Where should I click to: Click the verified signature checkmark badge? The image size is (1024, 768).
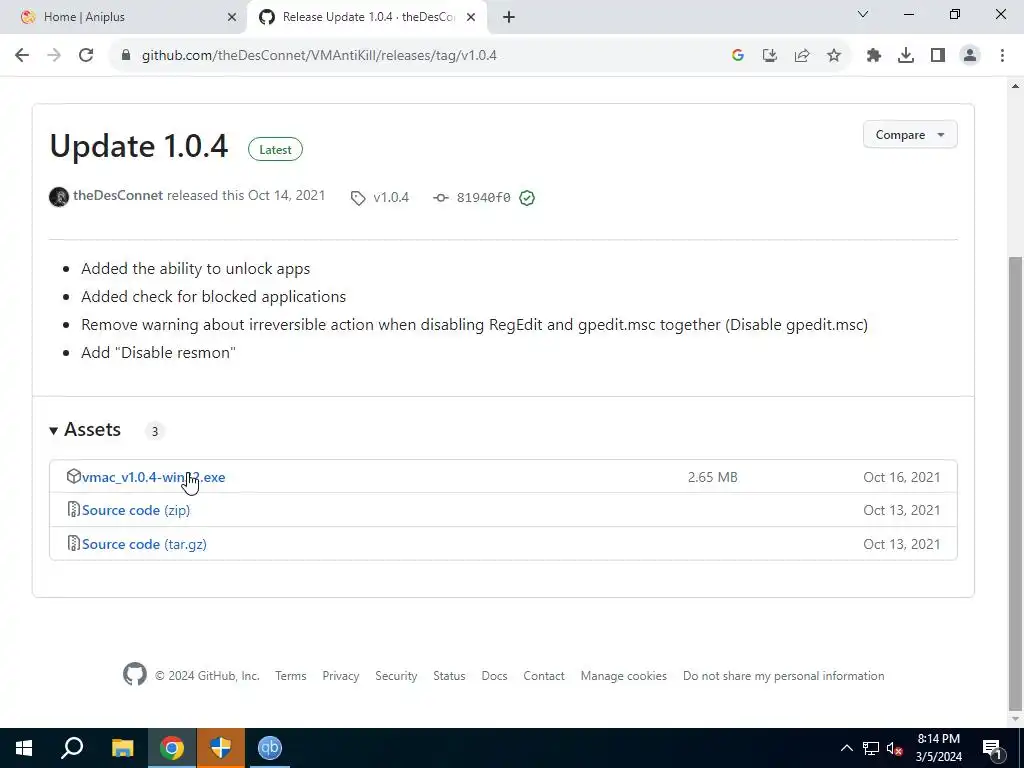[527, 198]
